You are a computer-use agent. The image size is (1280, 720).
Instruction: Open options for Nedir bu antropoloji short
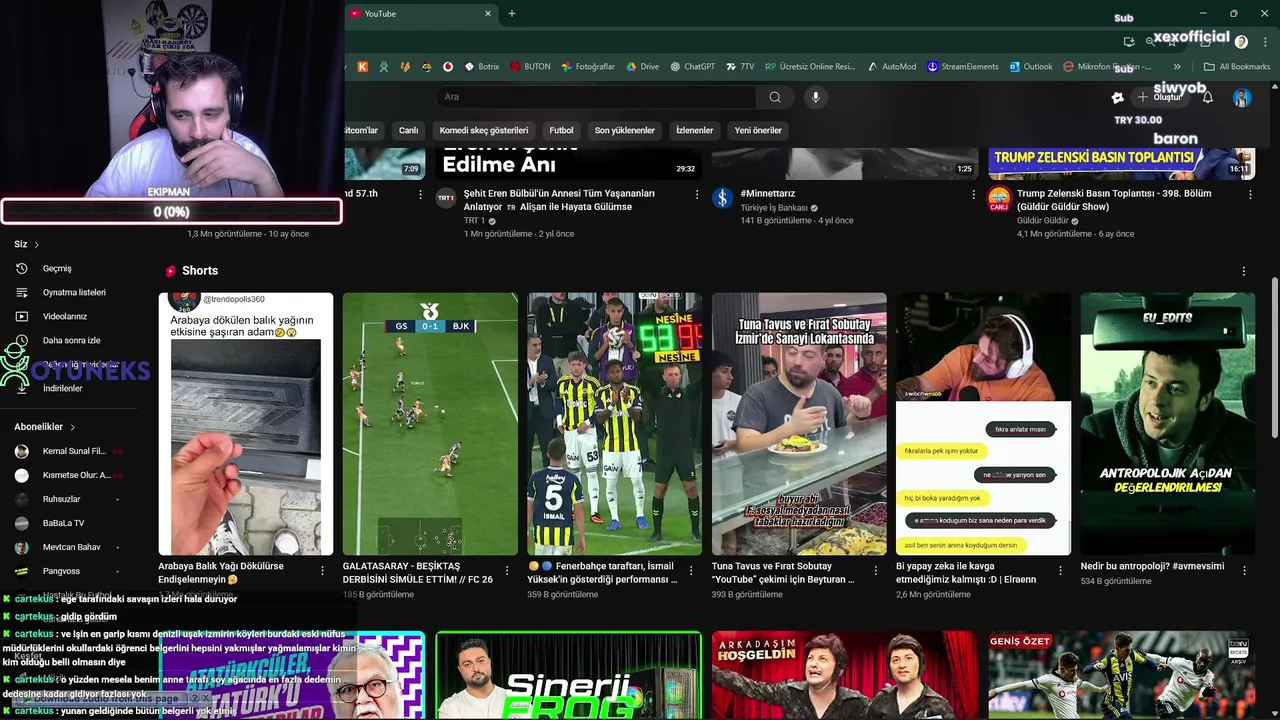pyautogui.click(x=1245, y=571)
